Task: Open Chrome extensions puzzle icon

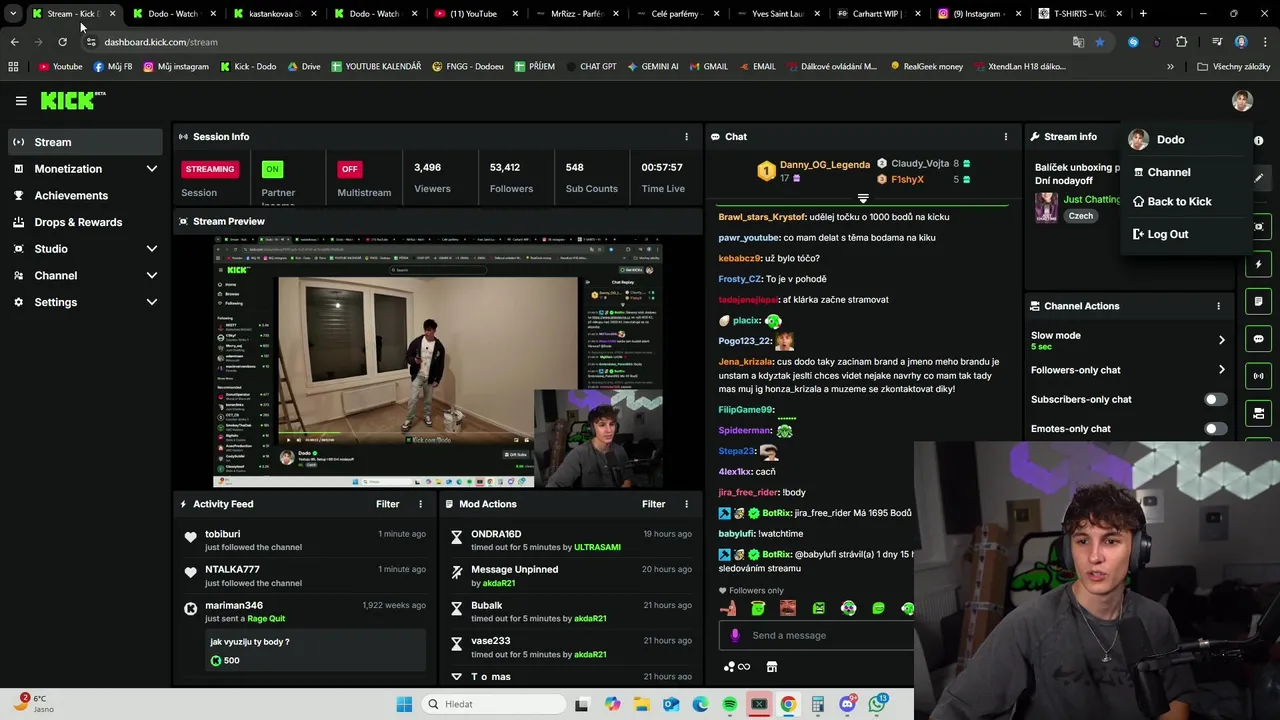Action: [1182, 42]
